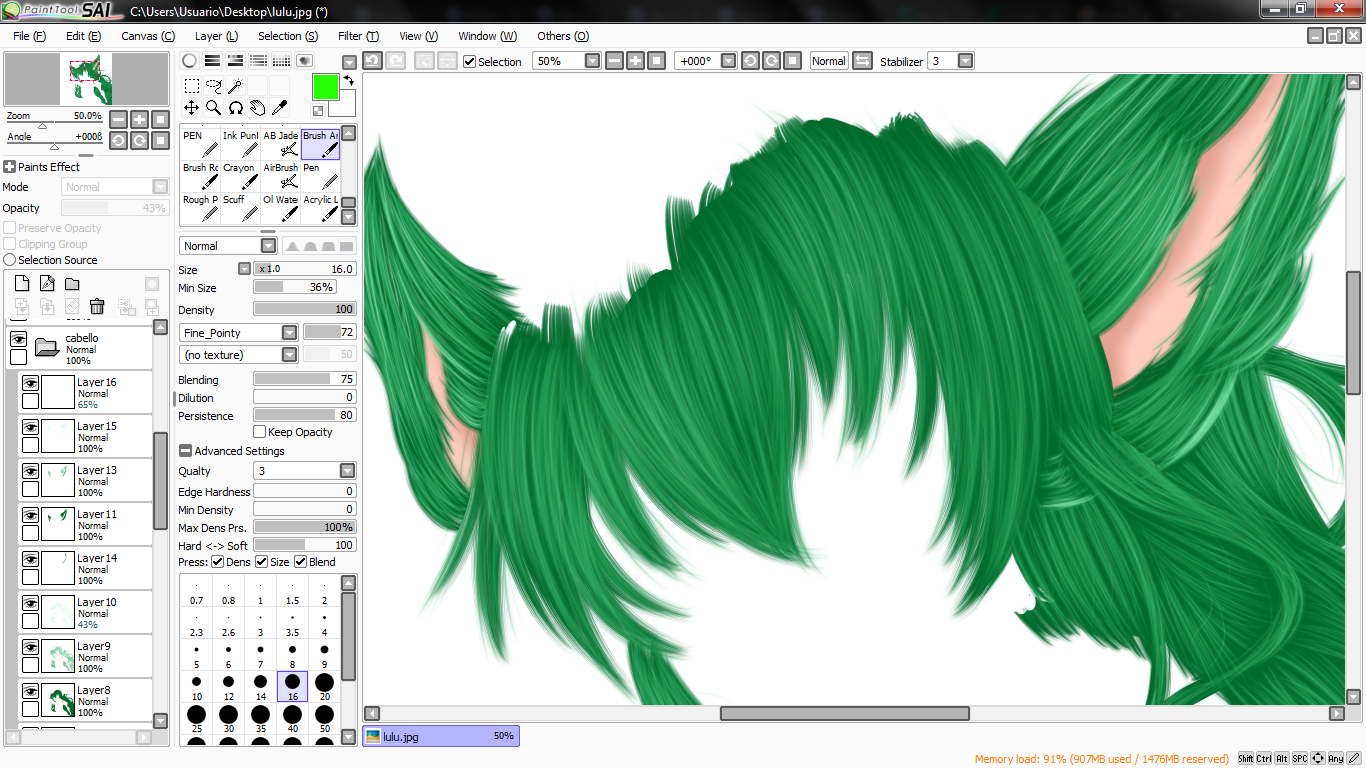The width and height of the screenshot is (1366, 768).
Task: Open the Quality dropdown
Action: [347, 470]
